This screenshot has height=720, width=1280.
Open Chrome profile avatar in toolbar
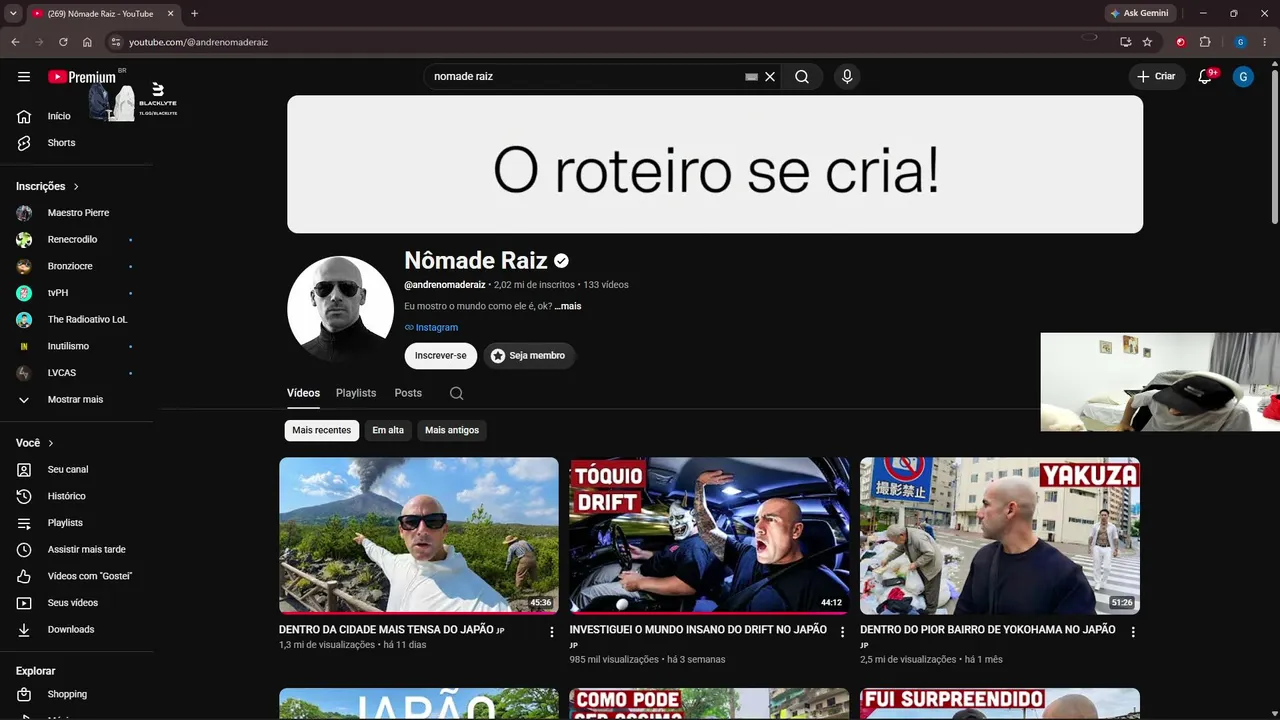[1241, 42]
